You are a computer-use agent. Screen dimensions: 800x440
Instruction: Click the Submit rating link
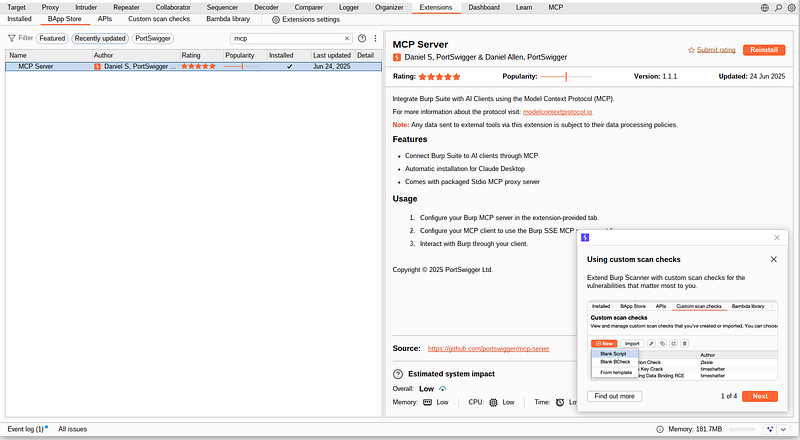(716, 50)
